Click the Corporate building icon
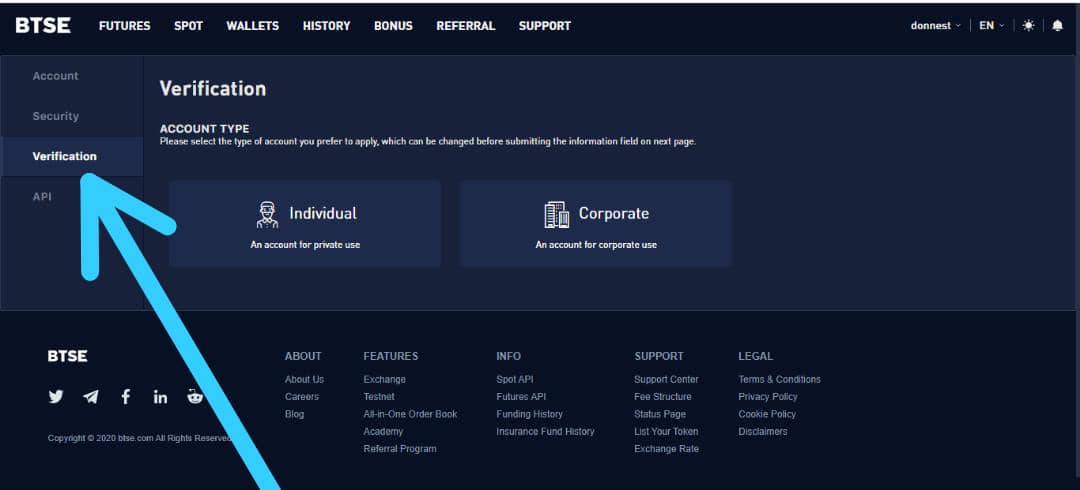This screenshot has width=1080, height=490. tap(557, 214)
